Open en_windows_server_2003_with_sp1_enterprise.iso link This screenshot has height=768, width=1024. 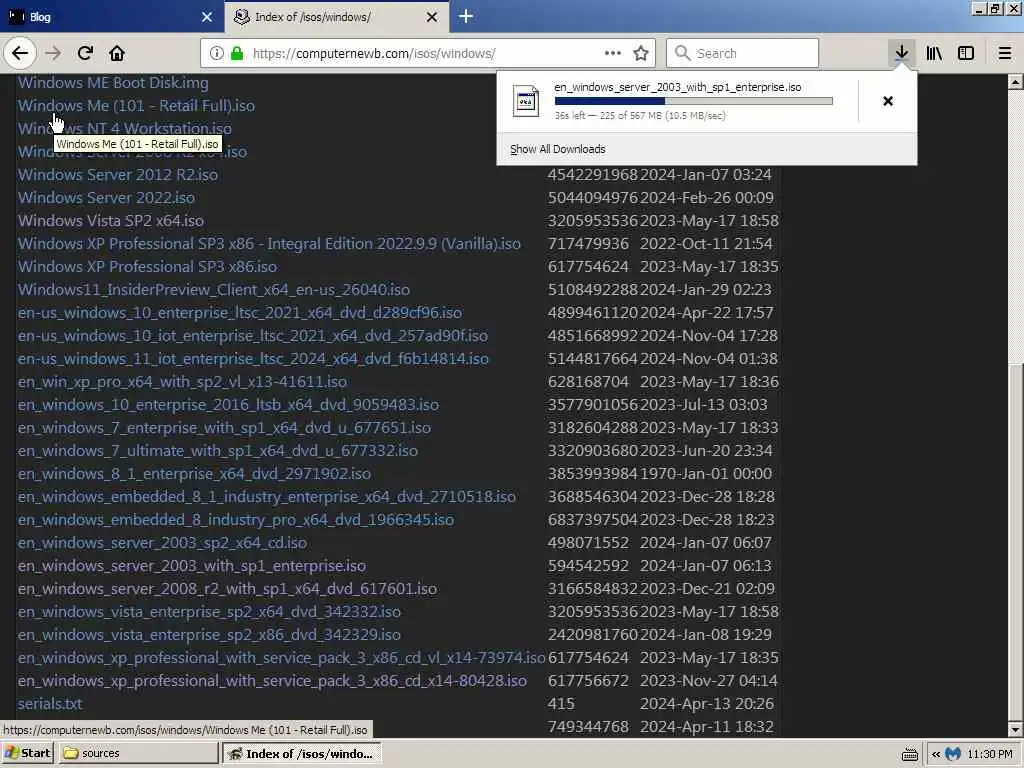pyautogui.click(x=191, y=566)
